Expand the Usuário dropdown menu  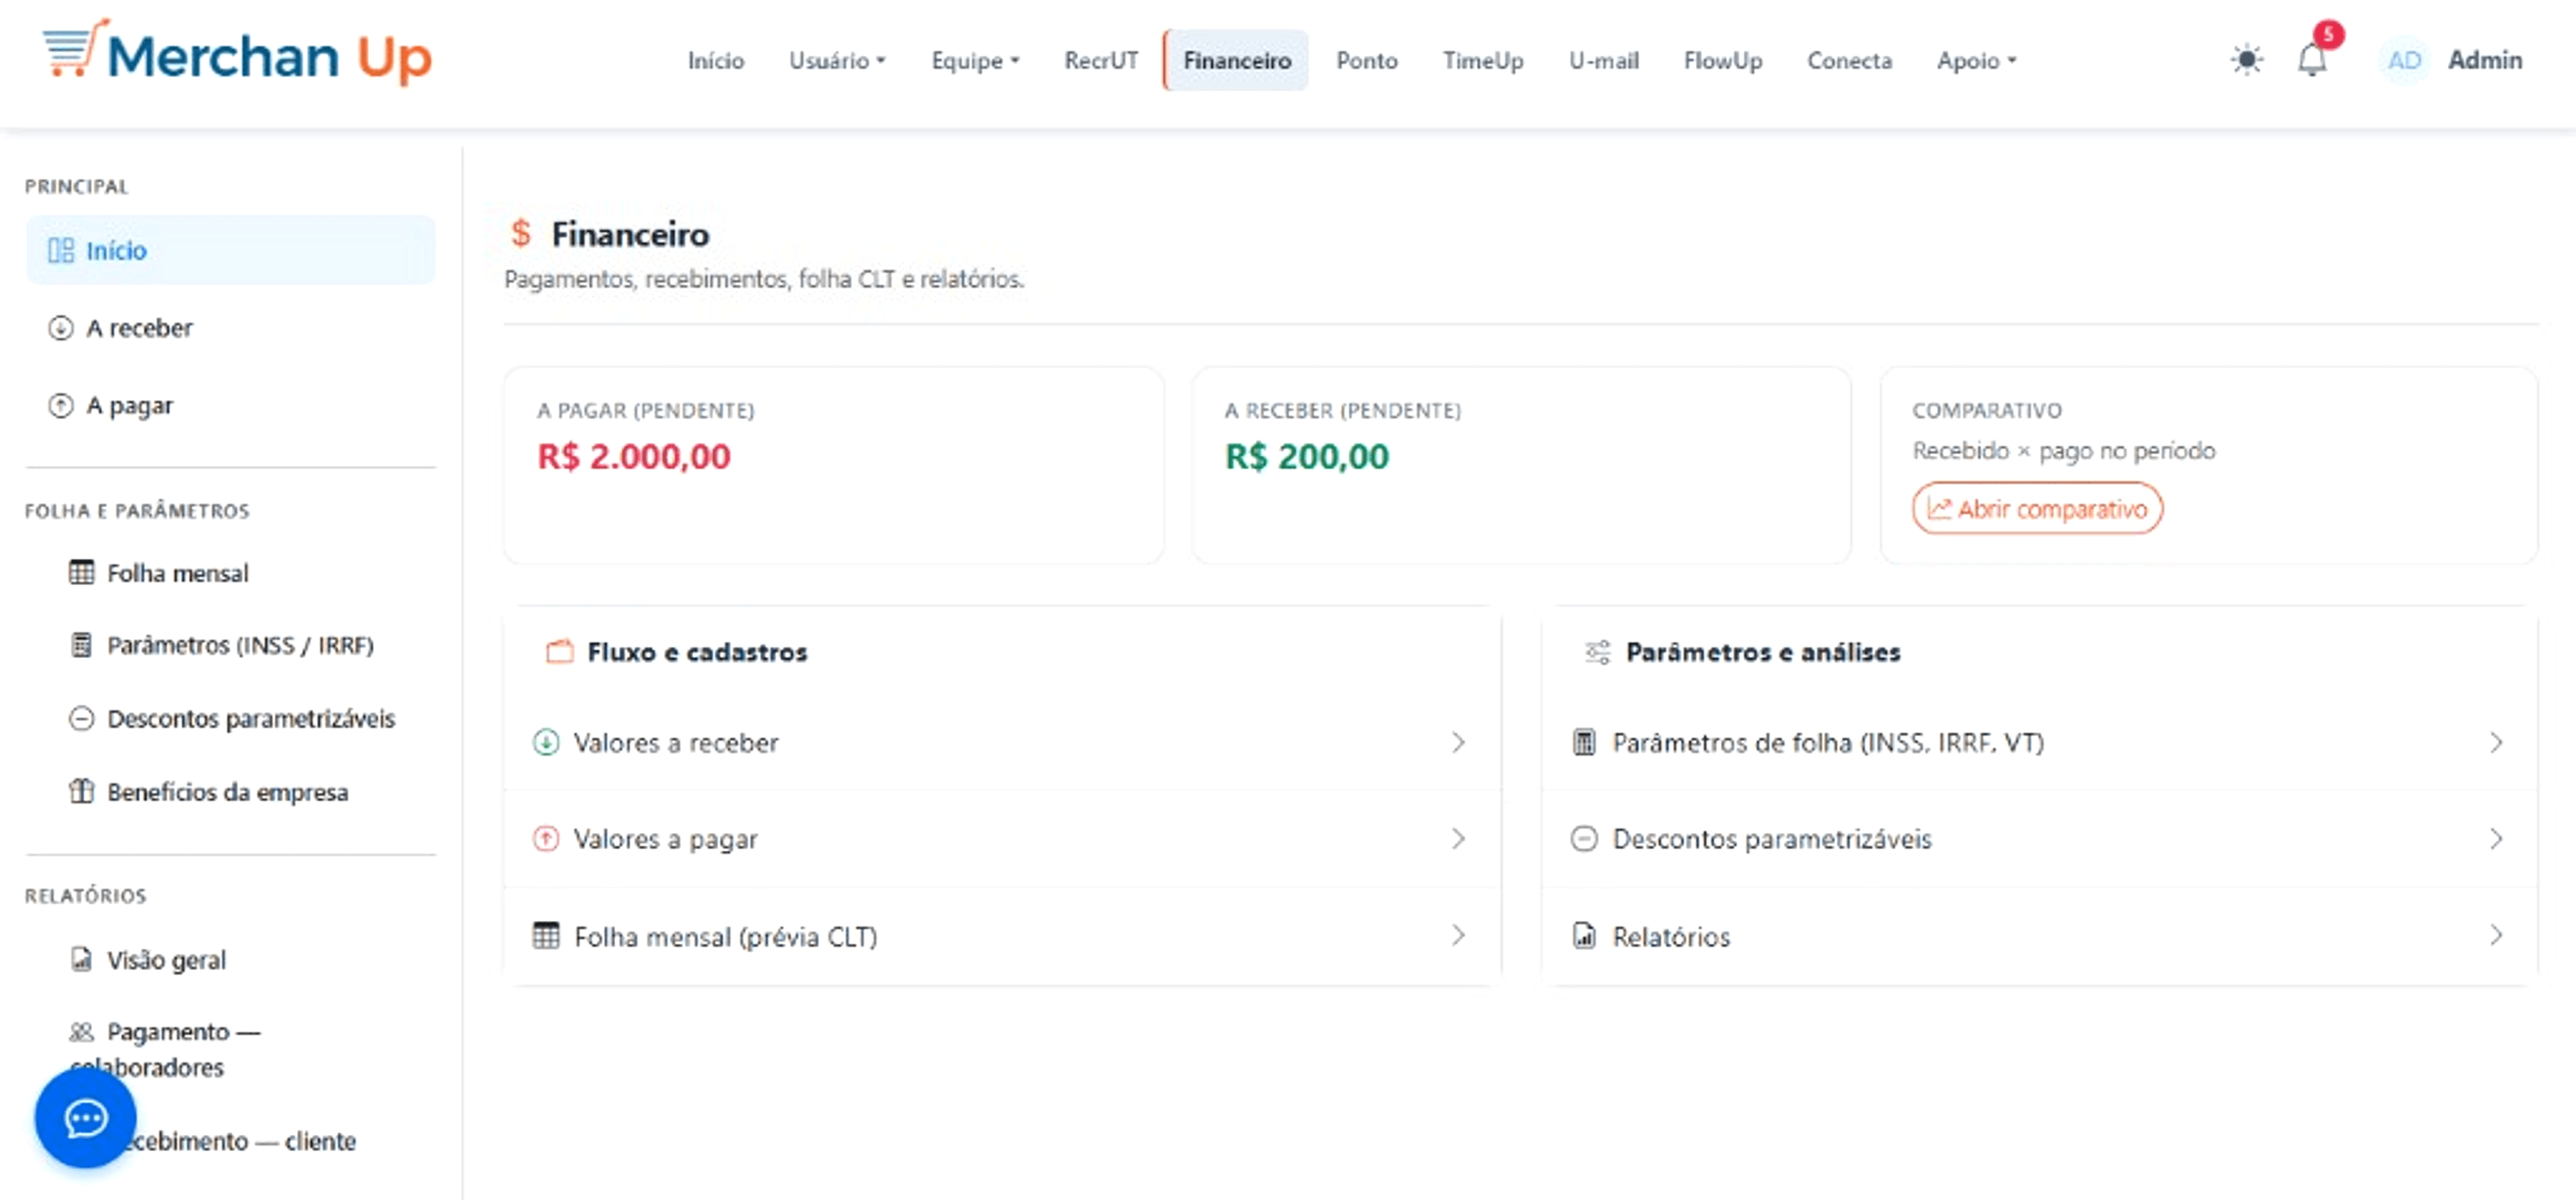837,60
